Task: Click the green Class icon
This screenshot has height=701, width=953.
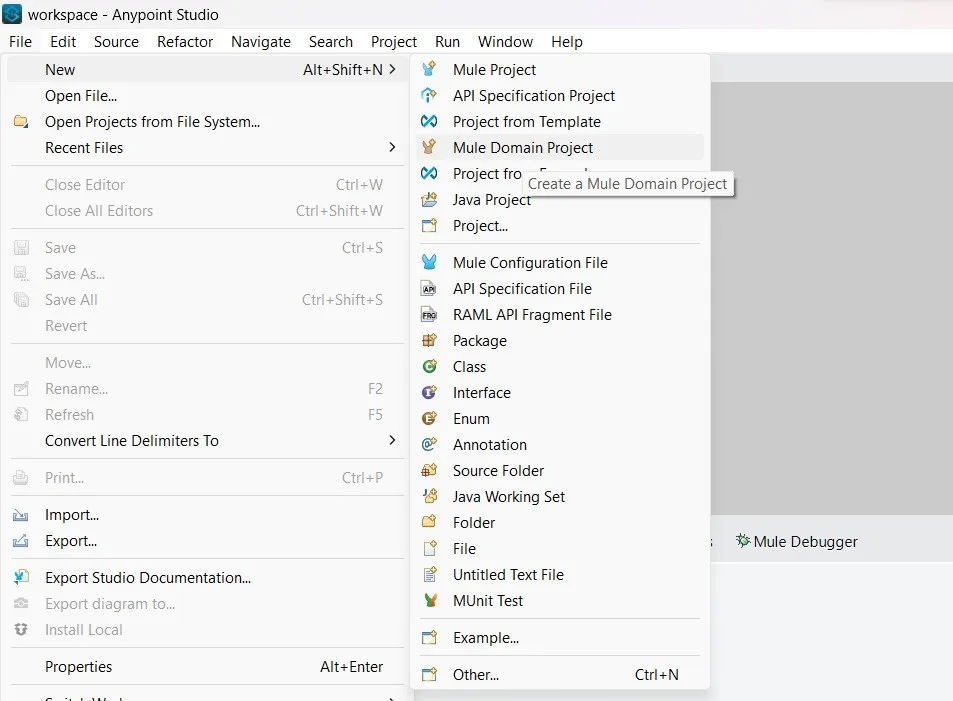Action: 429,367
